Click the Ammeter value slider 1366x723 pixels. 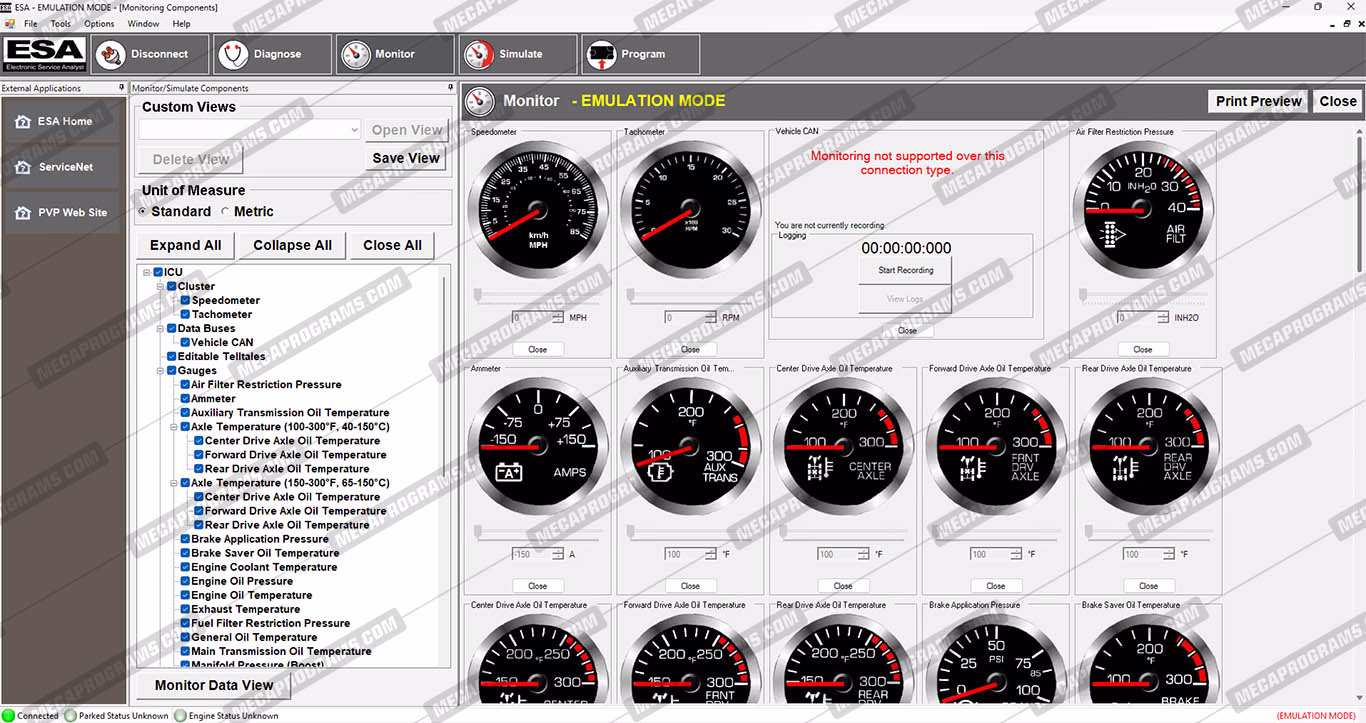(x=537, y=531)
